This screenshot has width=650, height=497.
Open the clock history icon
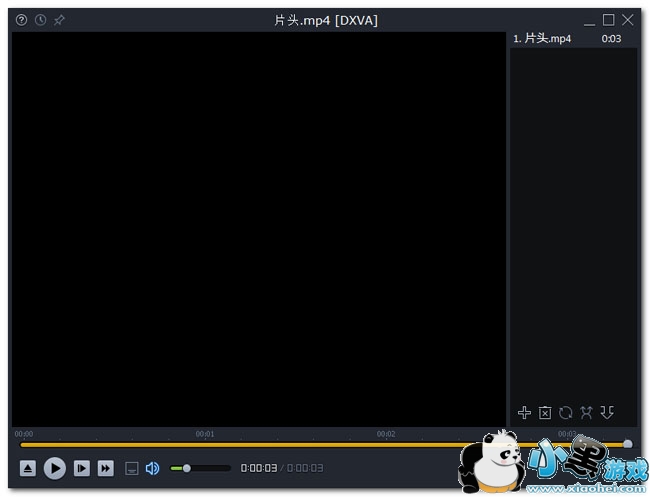(40, 20)
